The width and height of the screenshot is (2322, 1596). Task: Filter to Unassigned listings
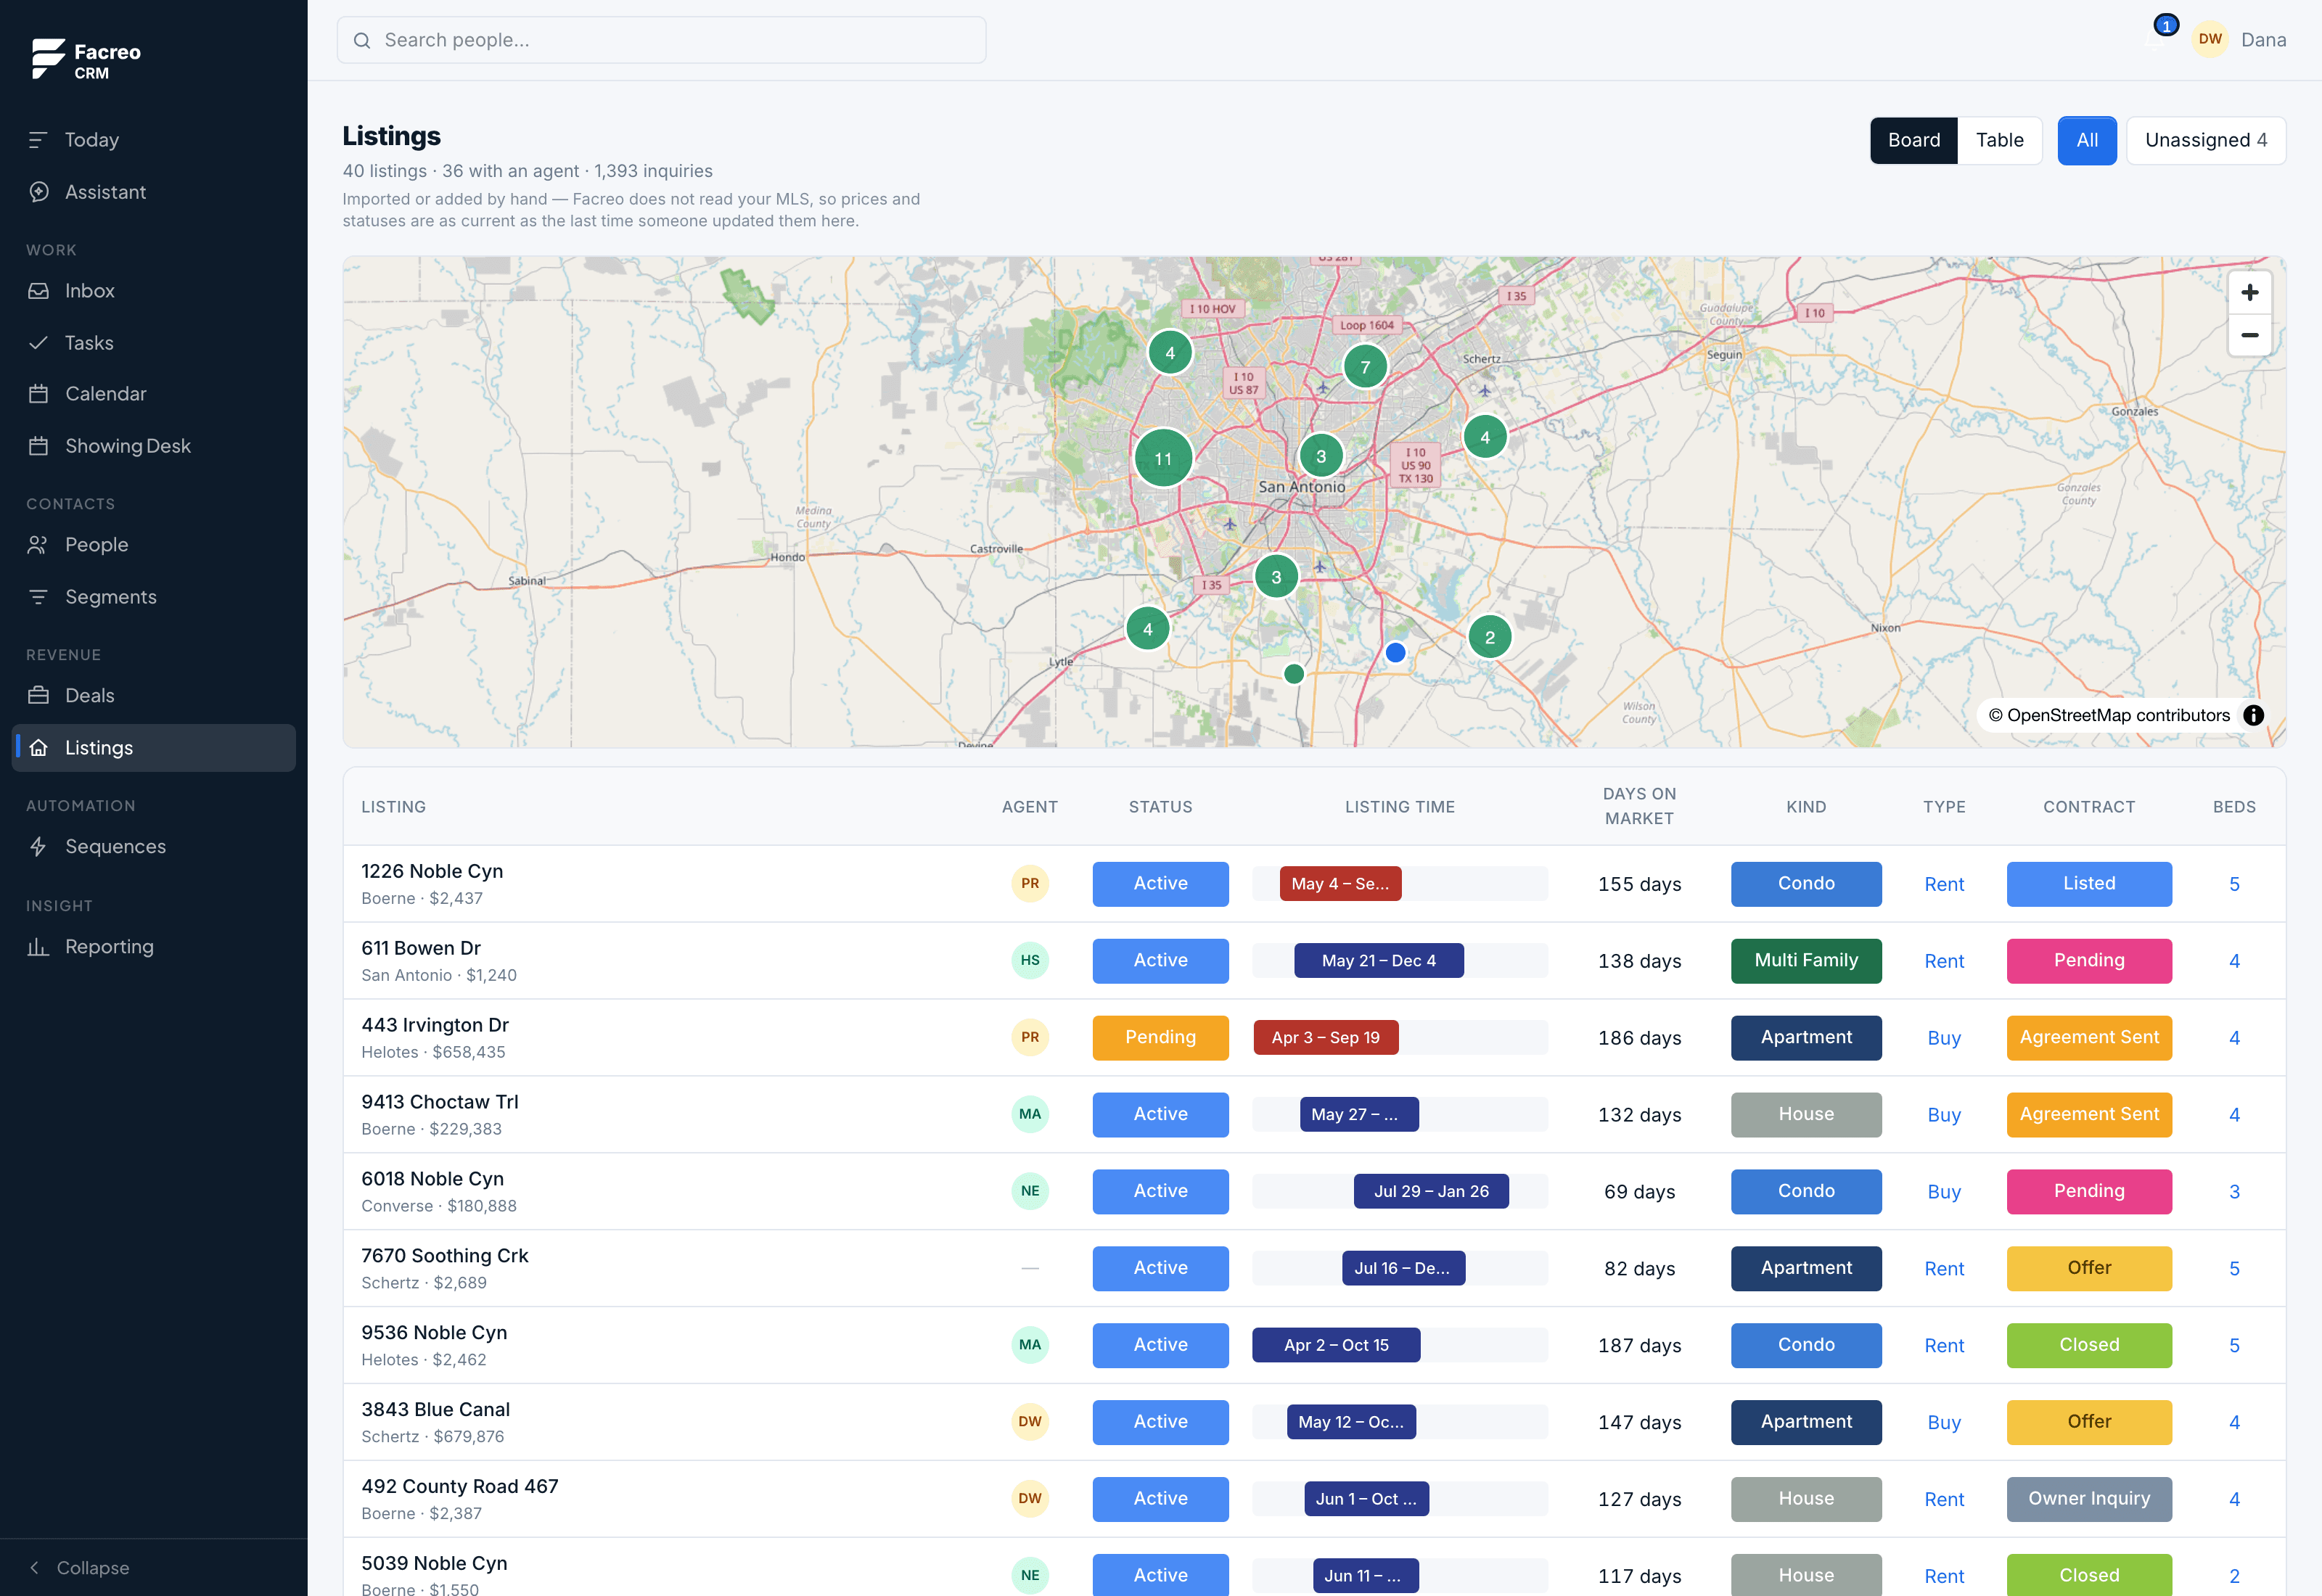pyautogui.click(x=2206, y=141)
